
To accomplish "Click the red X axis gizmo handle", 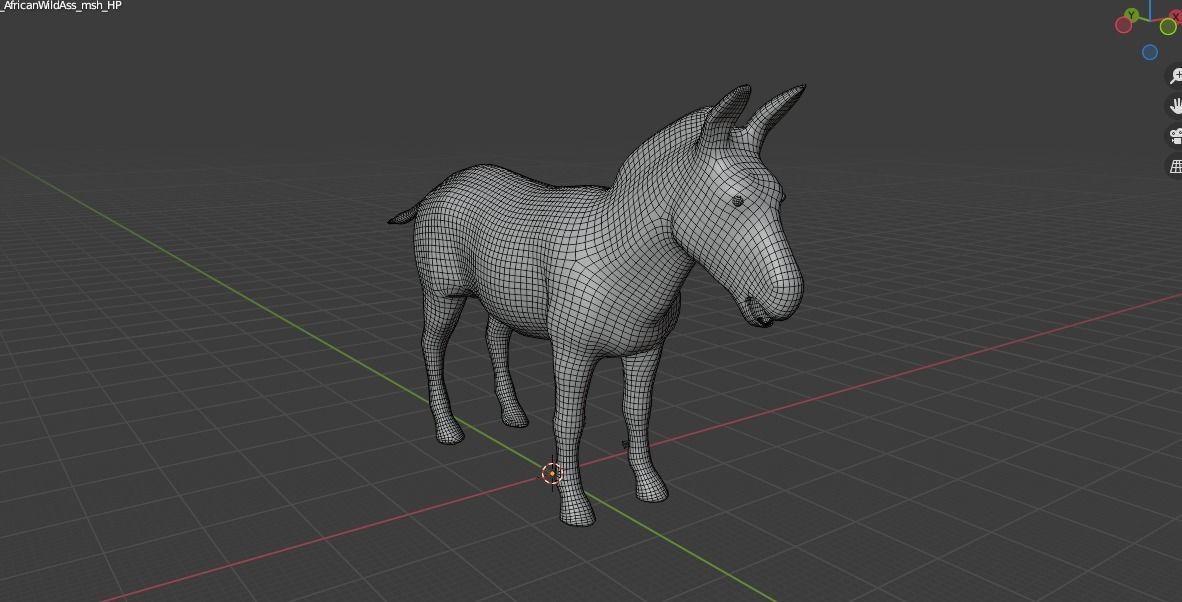I will [1177, 17].
